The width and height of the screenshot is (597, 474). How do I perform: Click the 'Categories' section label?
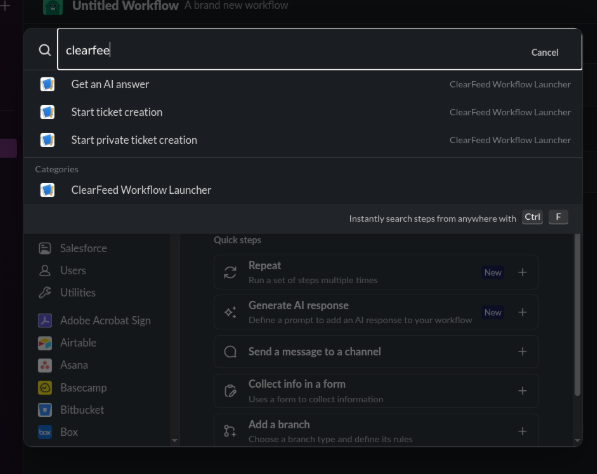click(57, 169)
